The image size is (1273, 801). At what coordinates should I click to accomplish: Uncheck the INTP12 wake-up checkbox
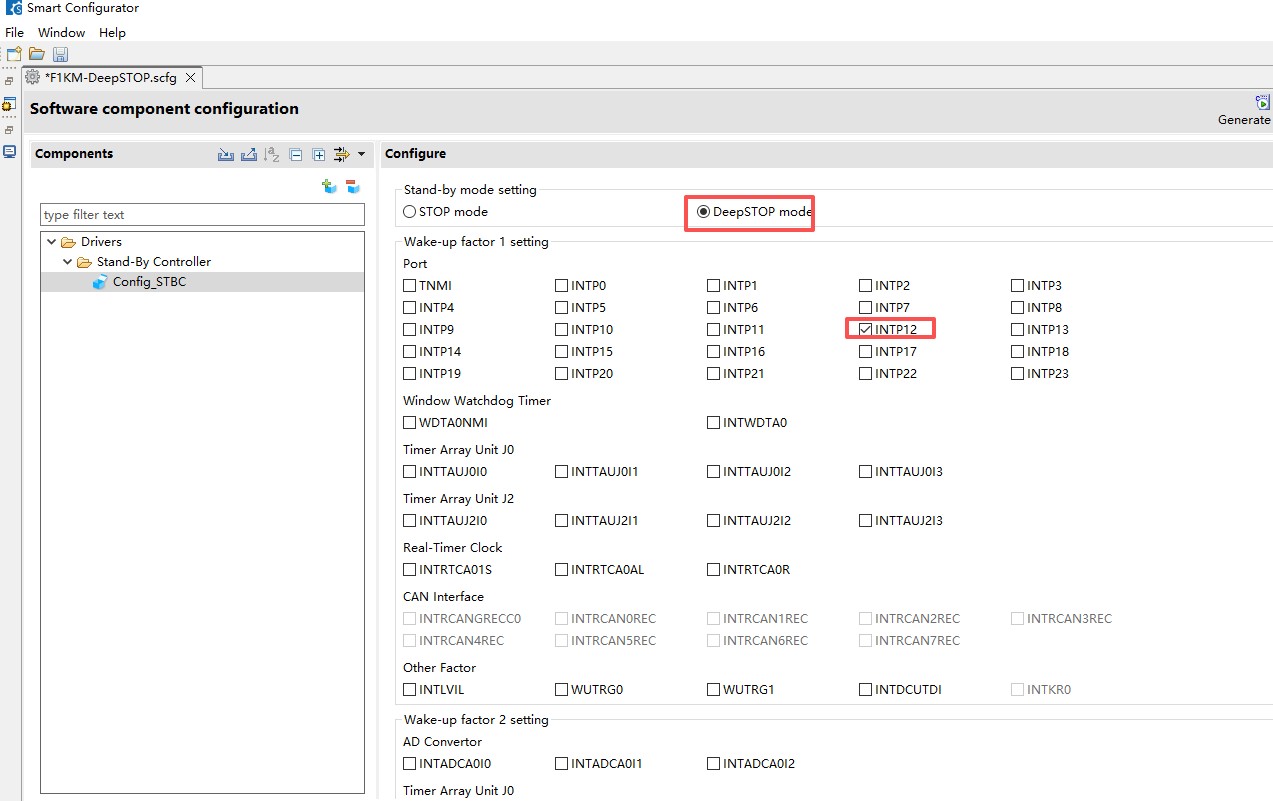[866, 329]
